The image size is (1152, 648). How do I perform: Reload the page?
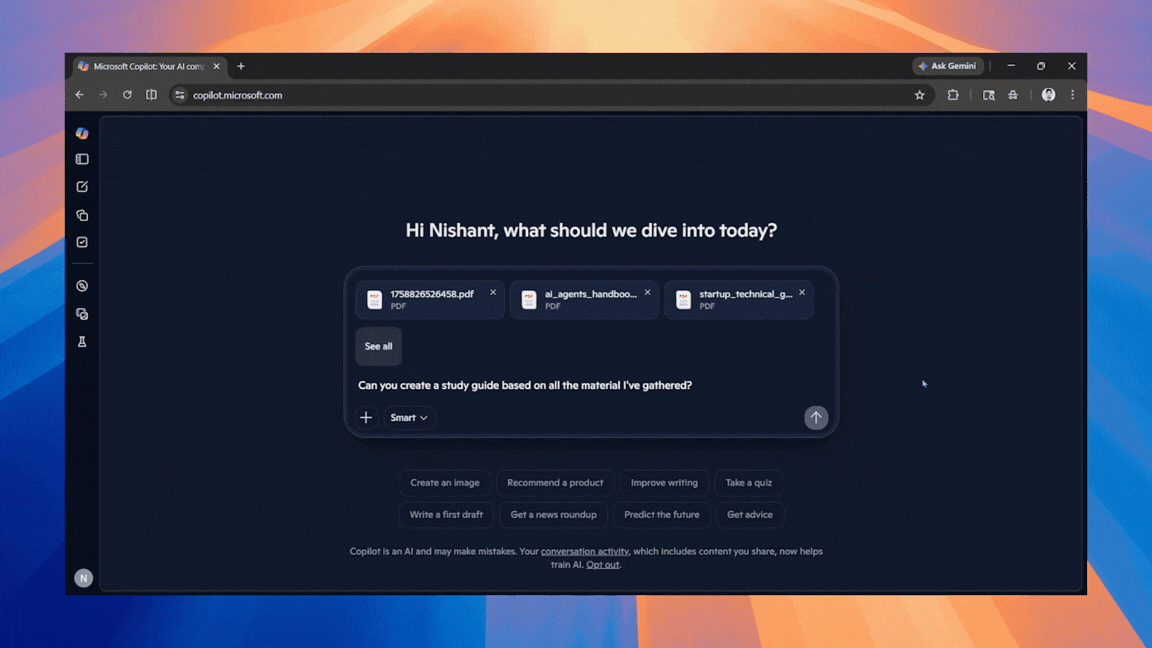click(x=127, y=95)
